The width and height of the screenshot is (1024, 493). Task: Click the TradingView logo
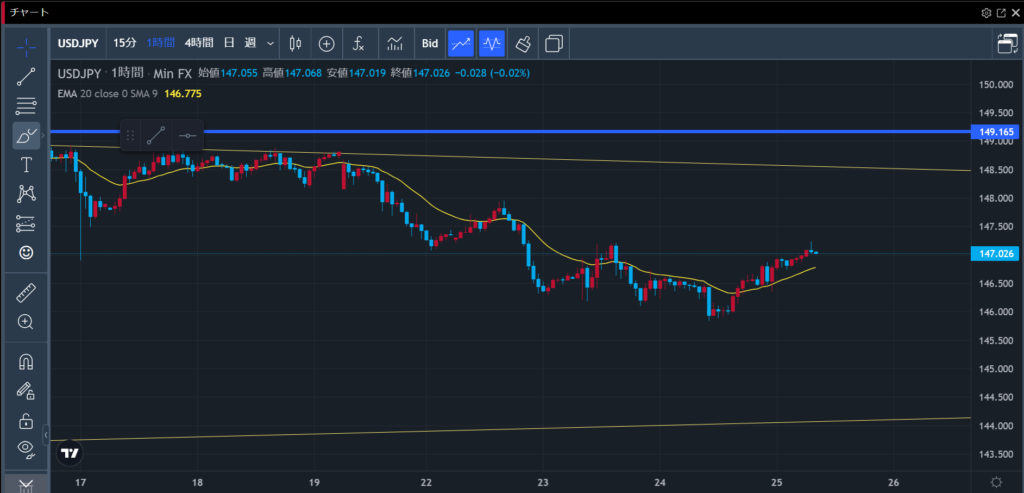point(69,453)
